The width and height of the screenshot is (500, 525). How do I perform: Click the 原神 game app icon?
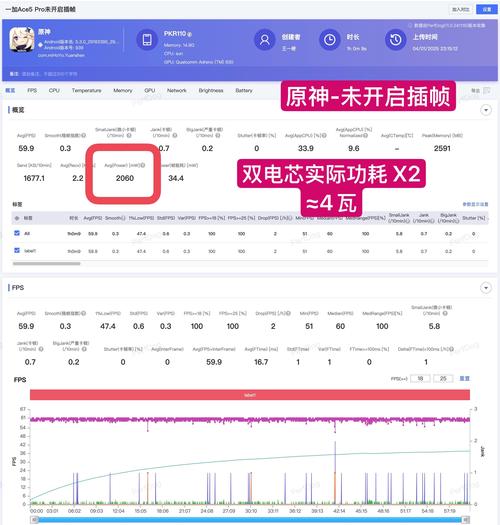tap(21, 40)
